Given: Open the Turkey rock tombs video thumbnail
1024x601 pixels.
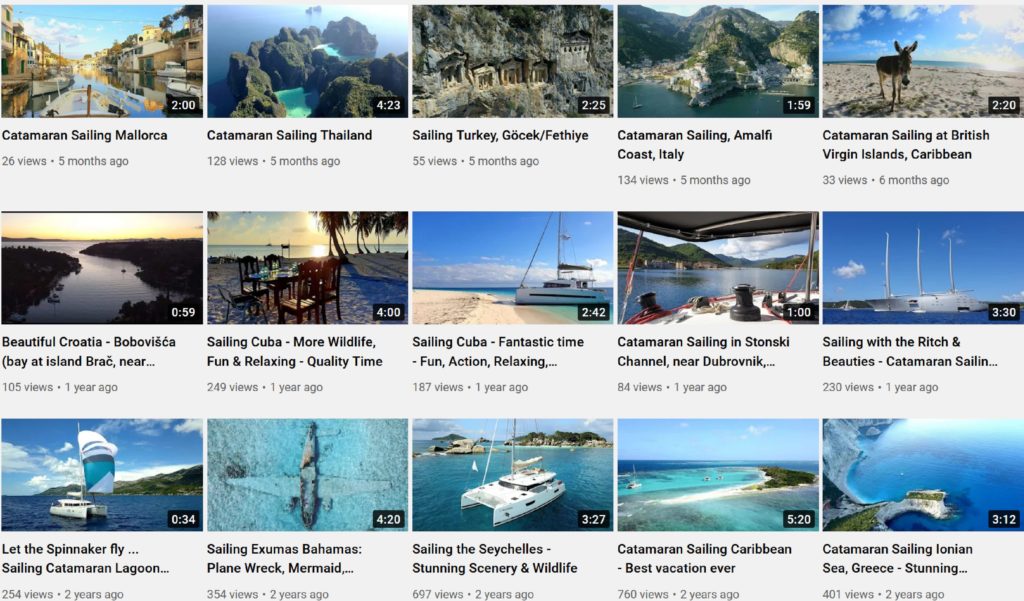Looking at the screenshot, I should coord(513,61).
